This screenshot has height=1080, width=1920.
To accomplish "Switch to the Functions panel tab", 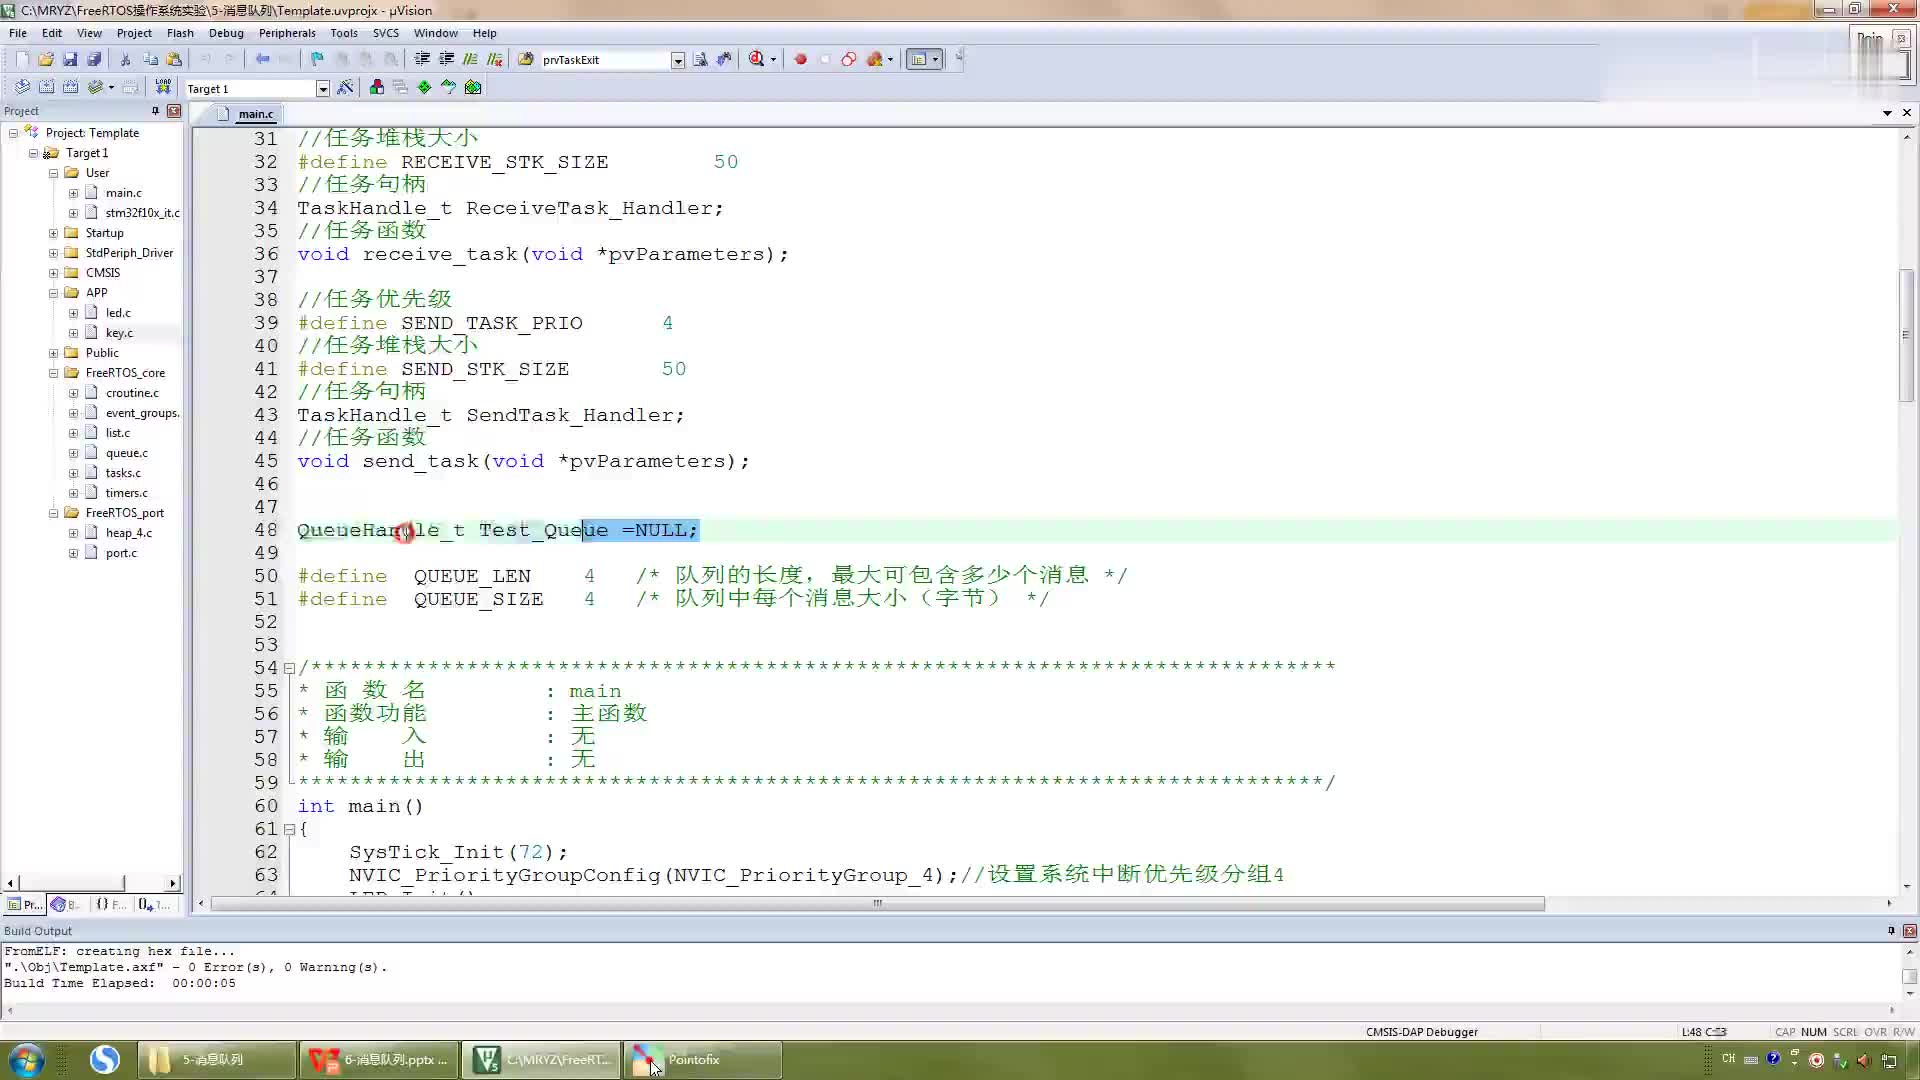I will (x=110, y=904).
